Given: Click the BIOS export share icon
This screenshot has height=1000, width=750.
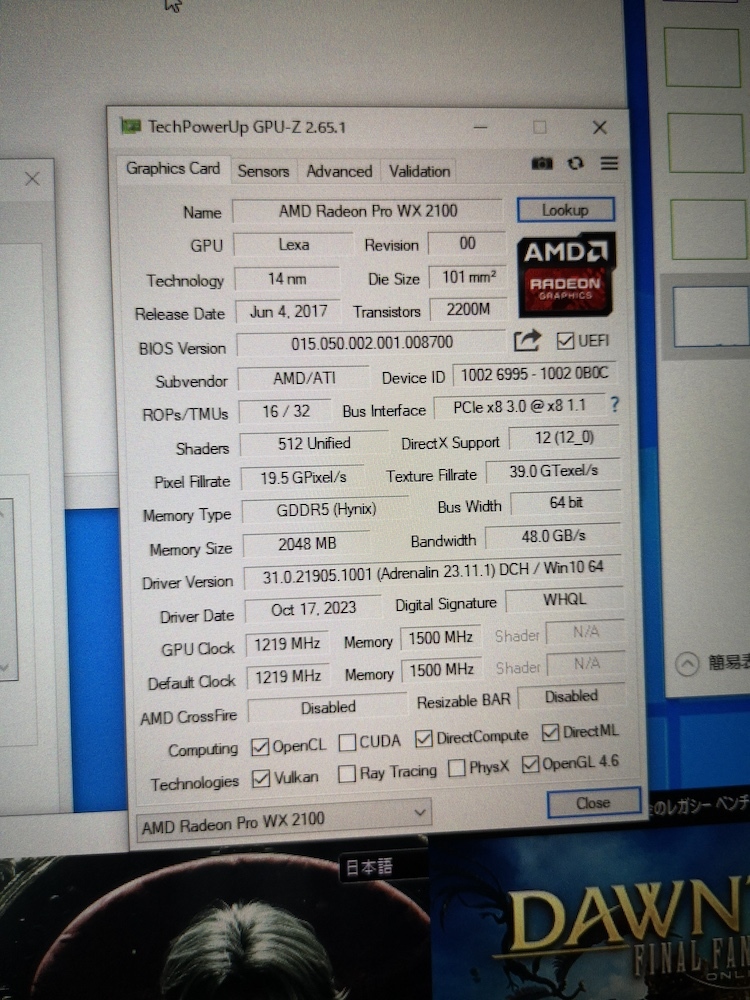Looking at the screenshot, I should click(x=527, y=341).
